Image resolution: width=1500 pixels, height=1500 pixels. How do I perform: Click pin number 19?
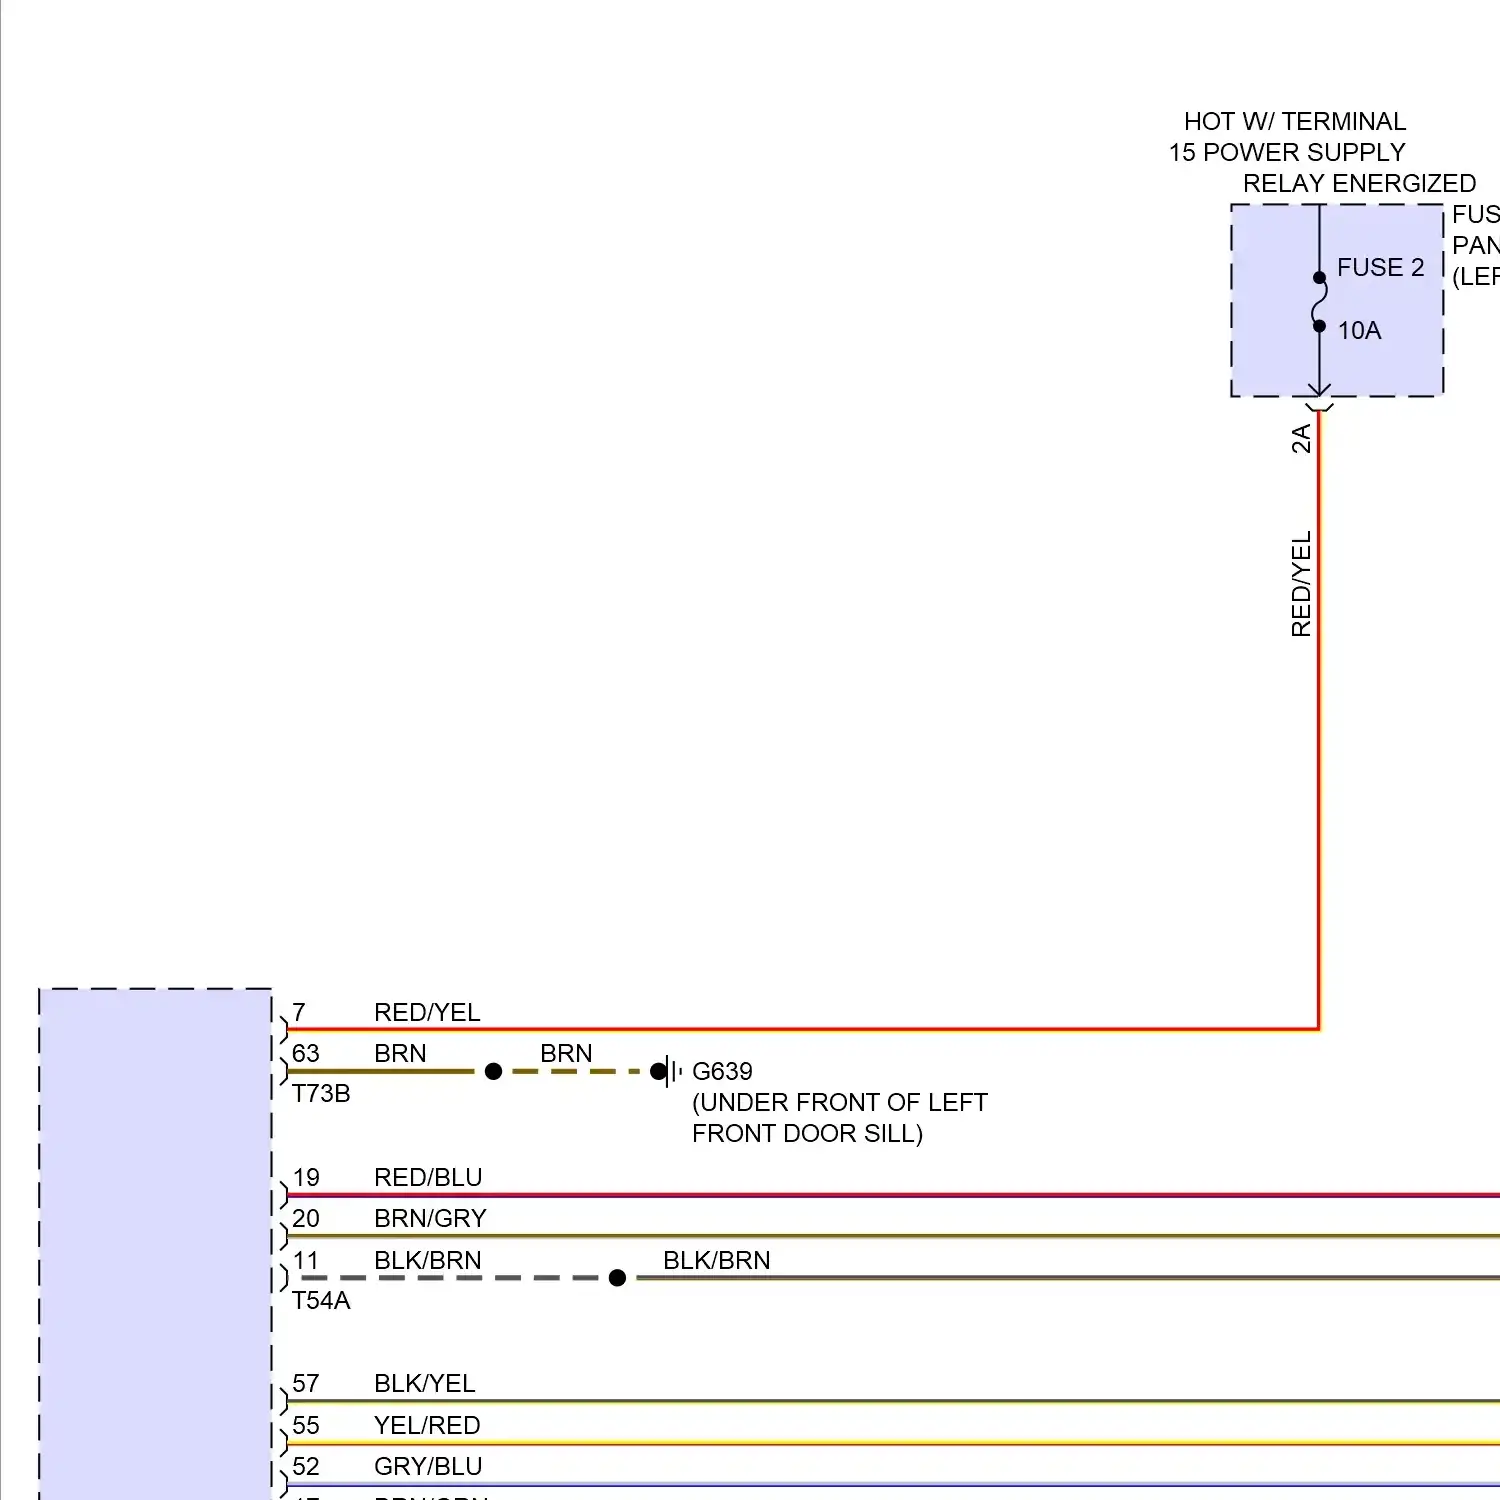click(306, 1178)
